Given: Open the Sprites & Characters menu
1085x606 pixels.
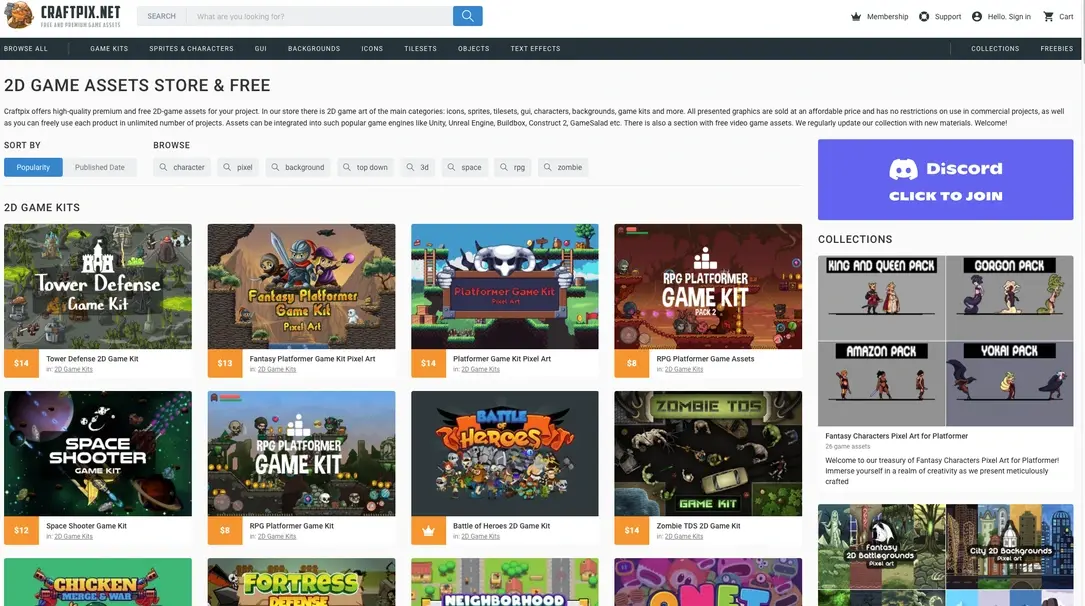Looking at the screenshot, I should 191,49.
